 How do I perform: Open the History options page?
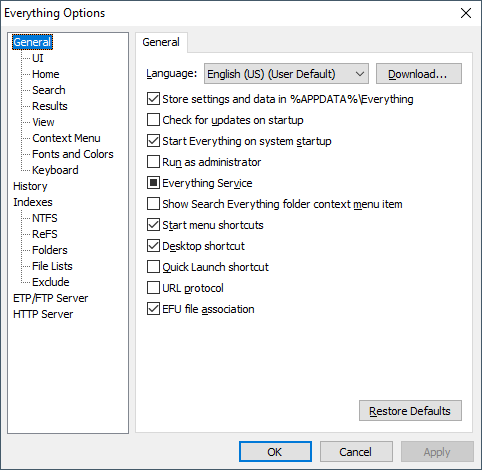point(30,186)
